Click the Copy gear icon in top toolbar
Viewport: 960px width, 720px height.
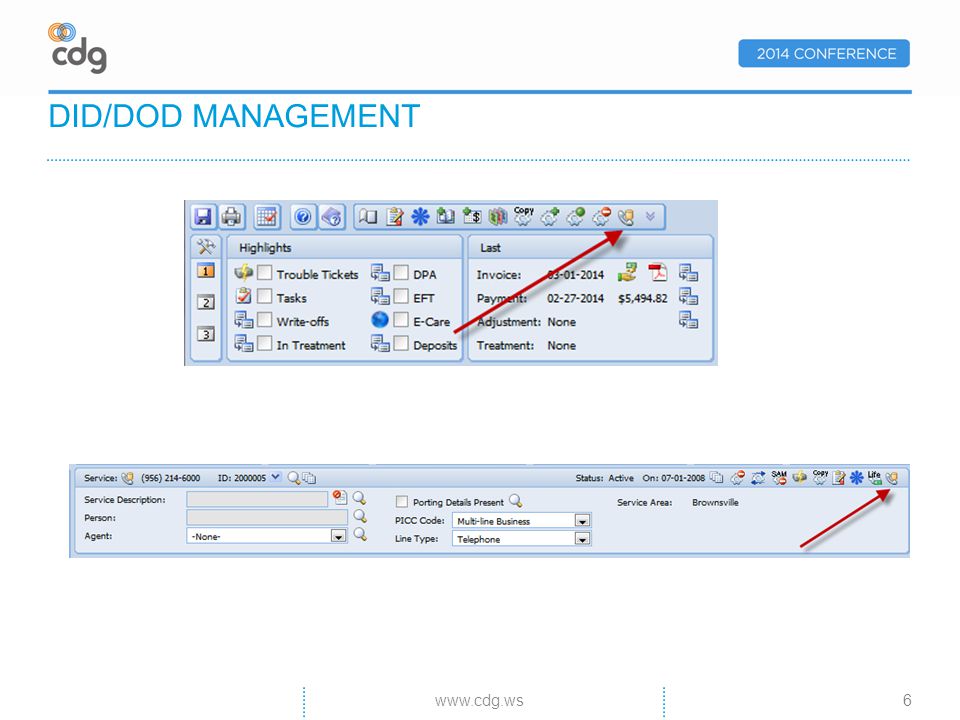pyautogui.click(x=523, y=216)
